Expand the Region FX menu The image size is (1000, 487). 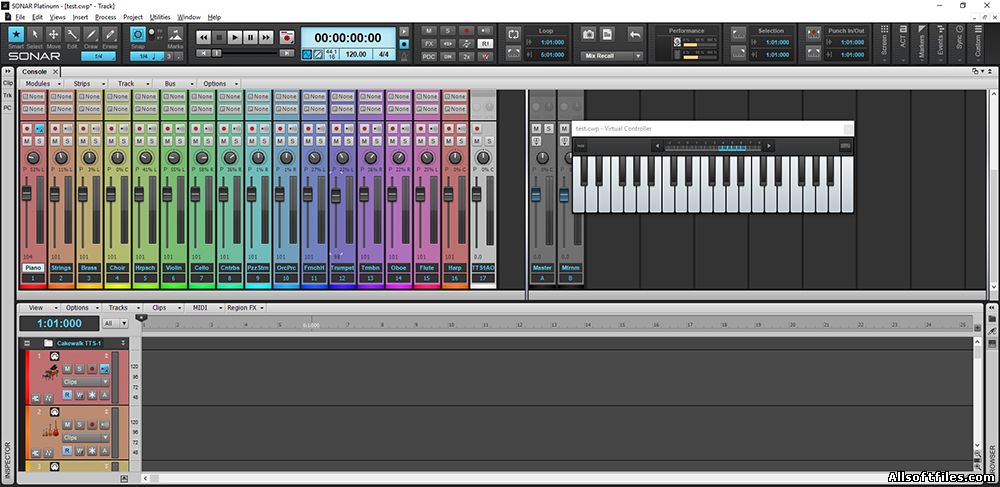pyautogui.click(x=246, y=307)
